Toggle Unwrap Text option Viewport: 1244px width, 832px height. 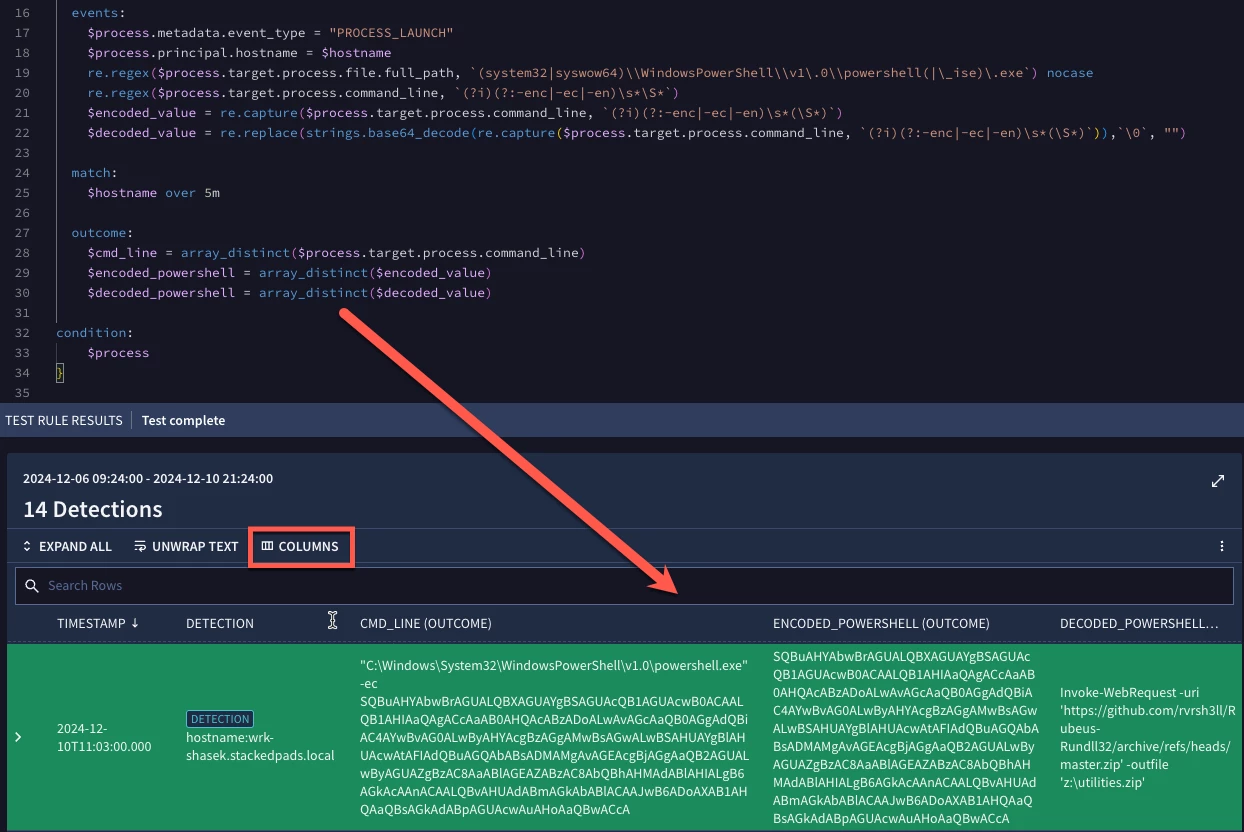(x=186, y=547)
